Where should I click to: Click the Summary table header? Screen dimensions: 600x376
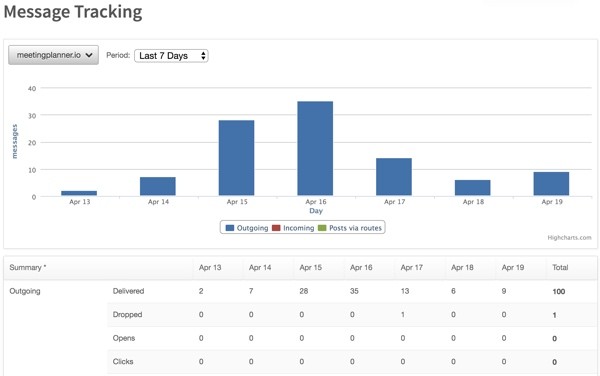(28, 267)
